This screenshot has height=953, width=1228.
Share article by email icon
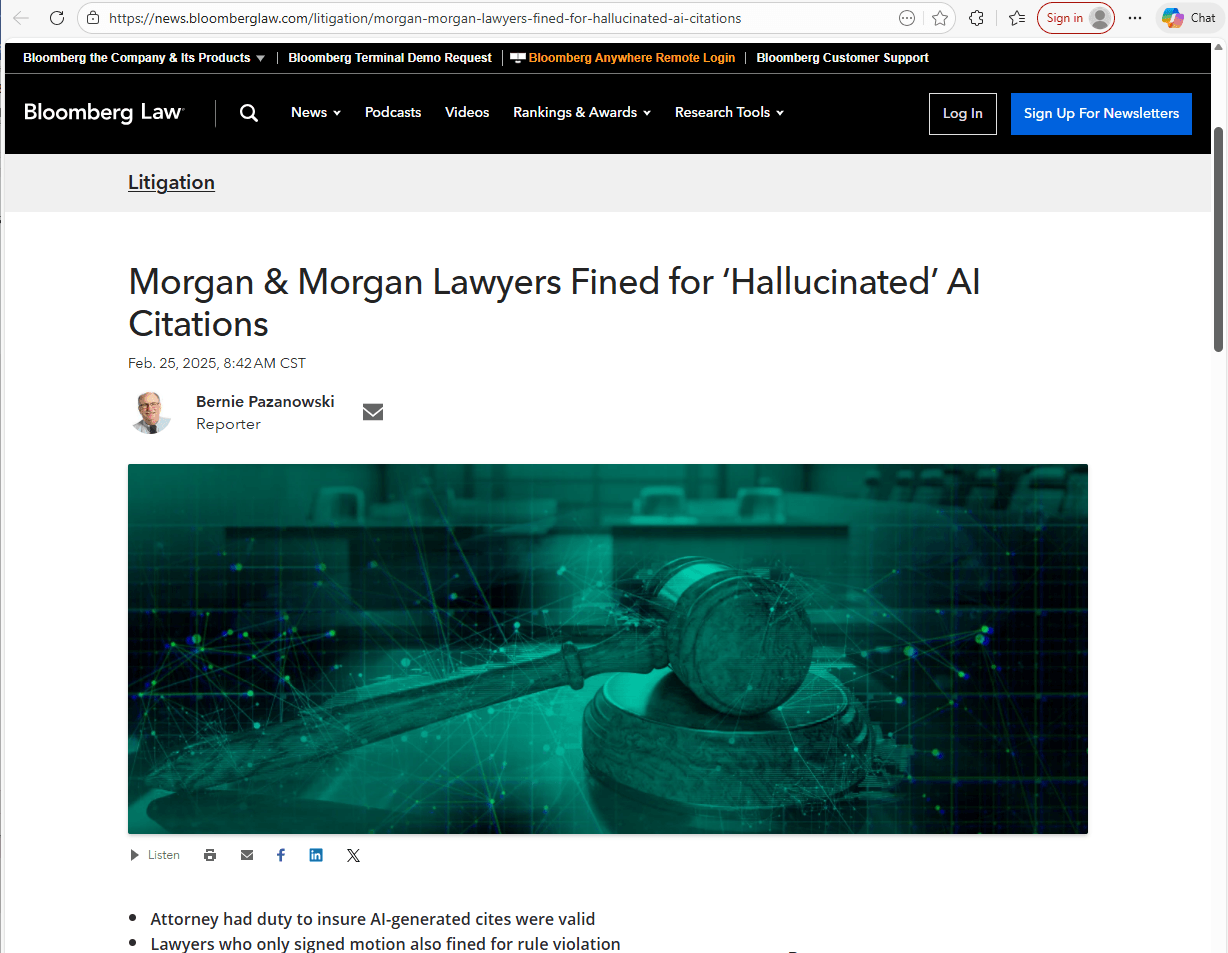tap(247, 855)
